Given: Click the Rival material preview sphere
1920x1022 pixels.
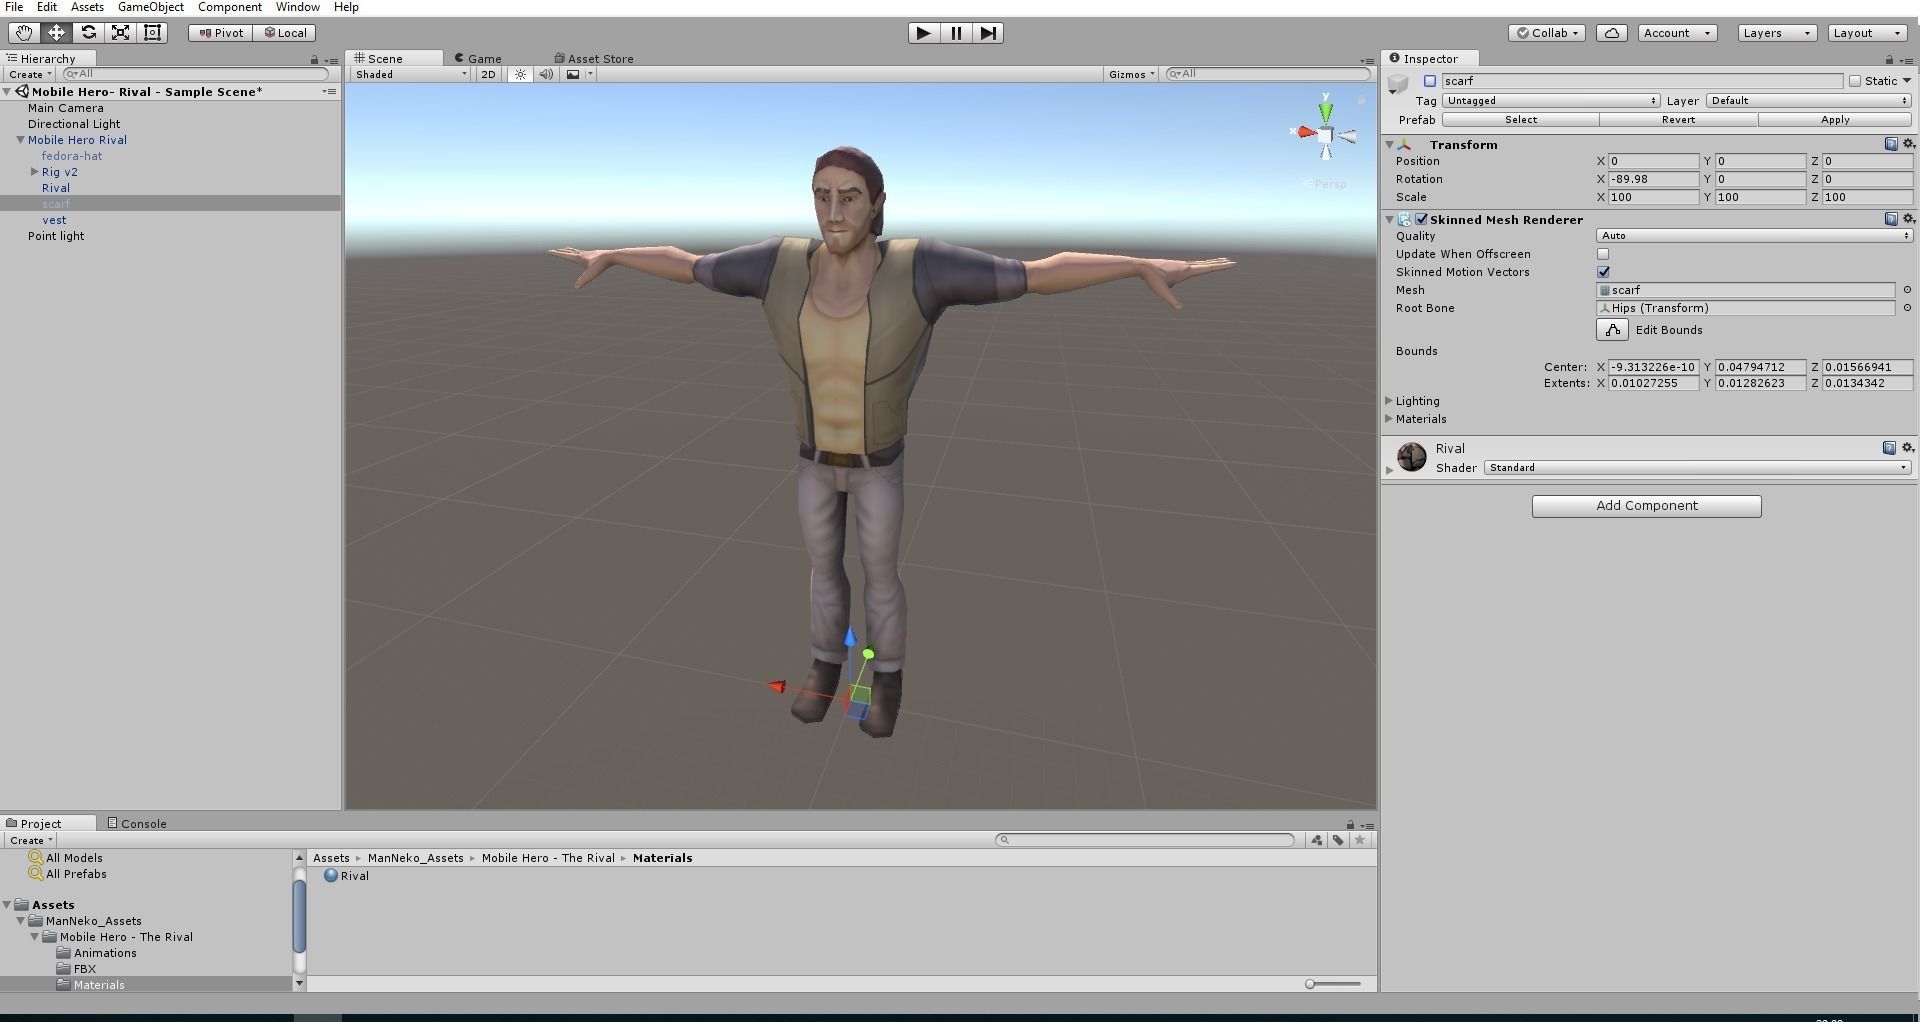Looking at the screenshot, I should point(1411,457).
